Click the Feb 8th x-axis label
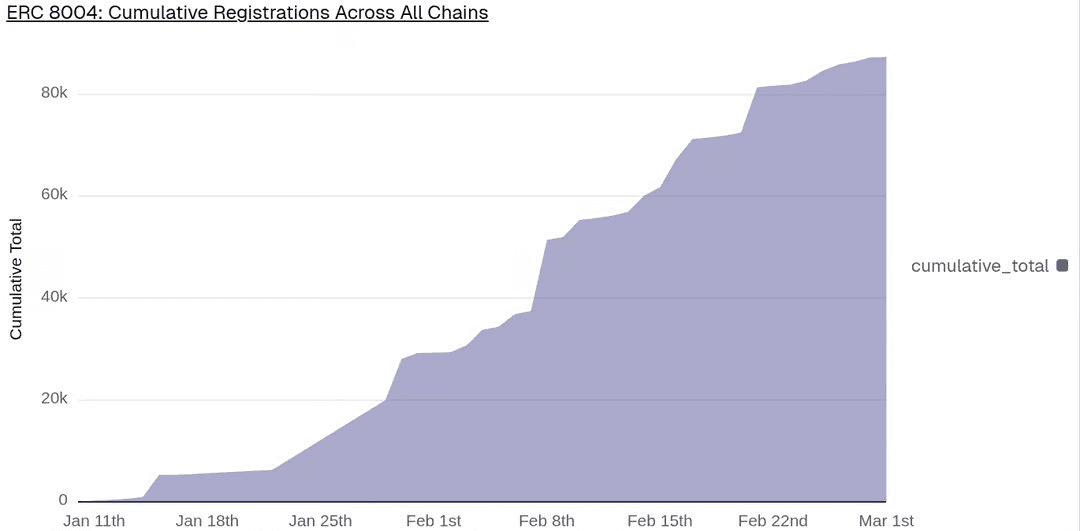Screen dimensions: 1080x531 [x=547, y=521]
